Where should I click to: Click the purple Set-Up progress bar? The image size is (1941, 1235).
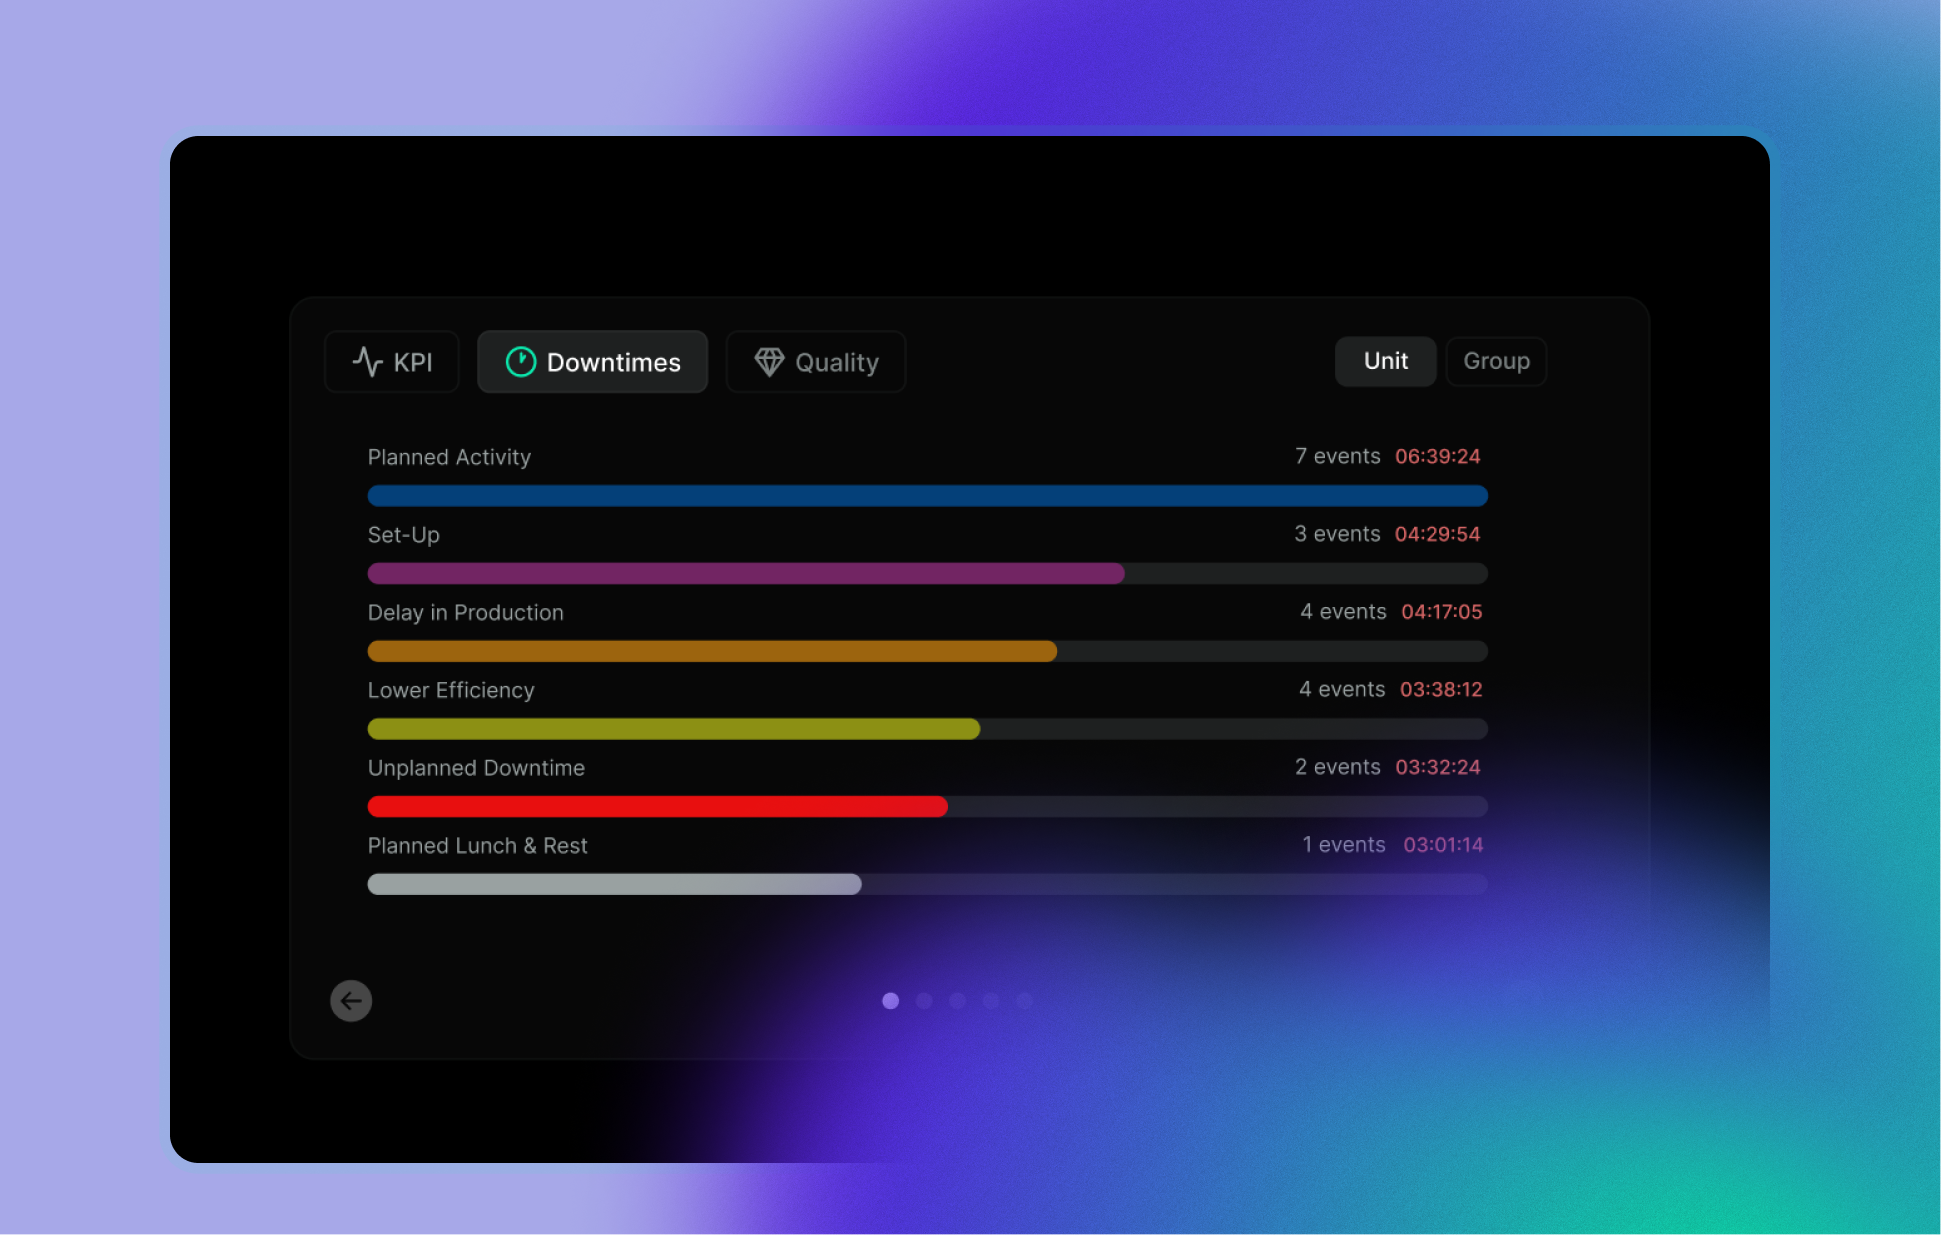point(746,574)
